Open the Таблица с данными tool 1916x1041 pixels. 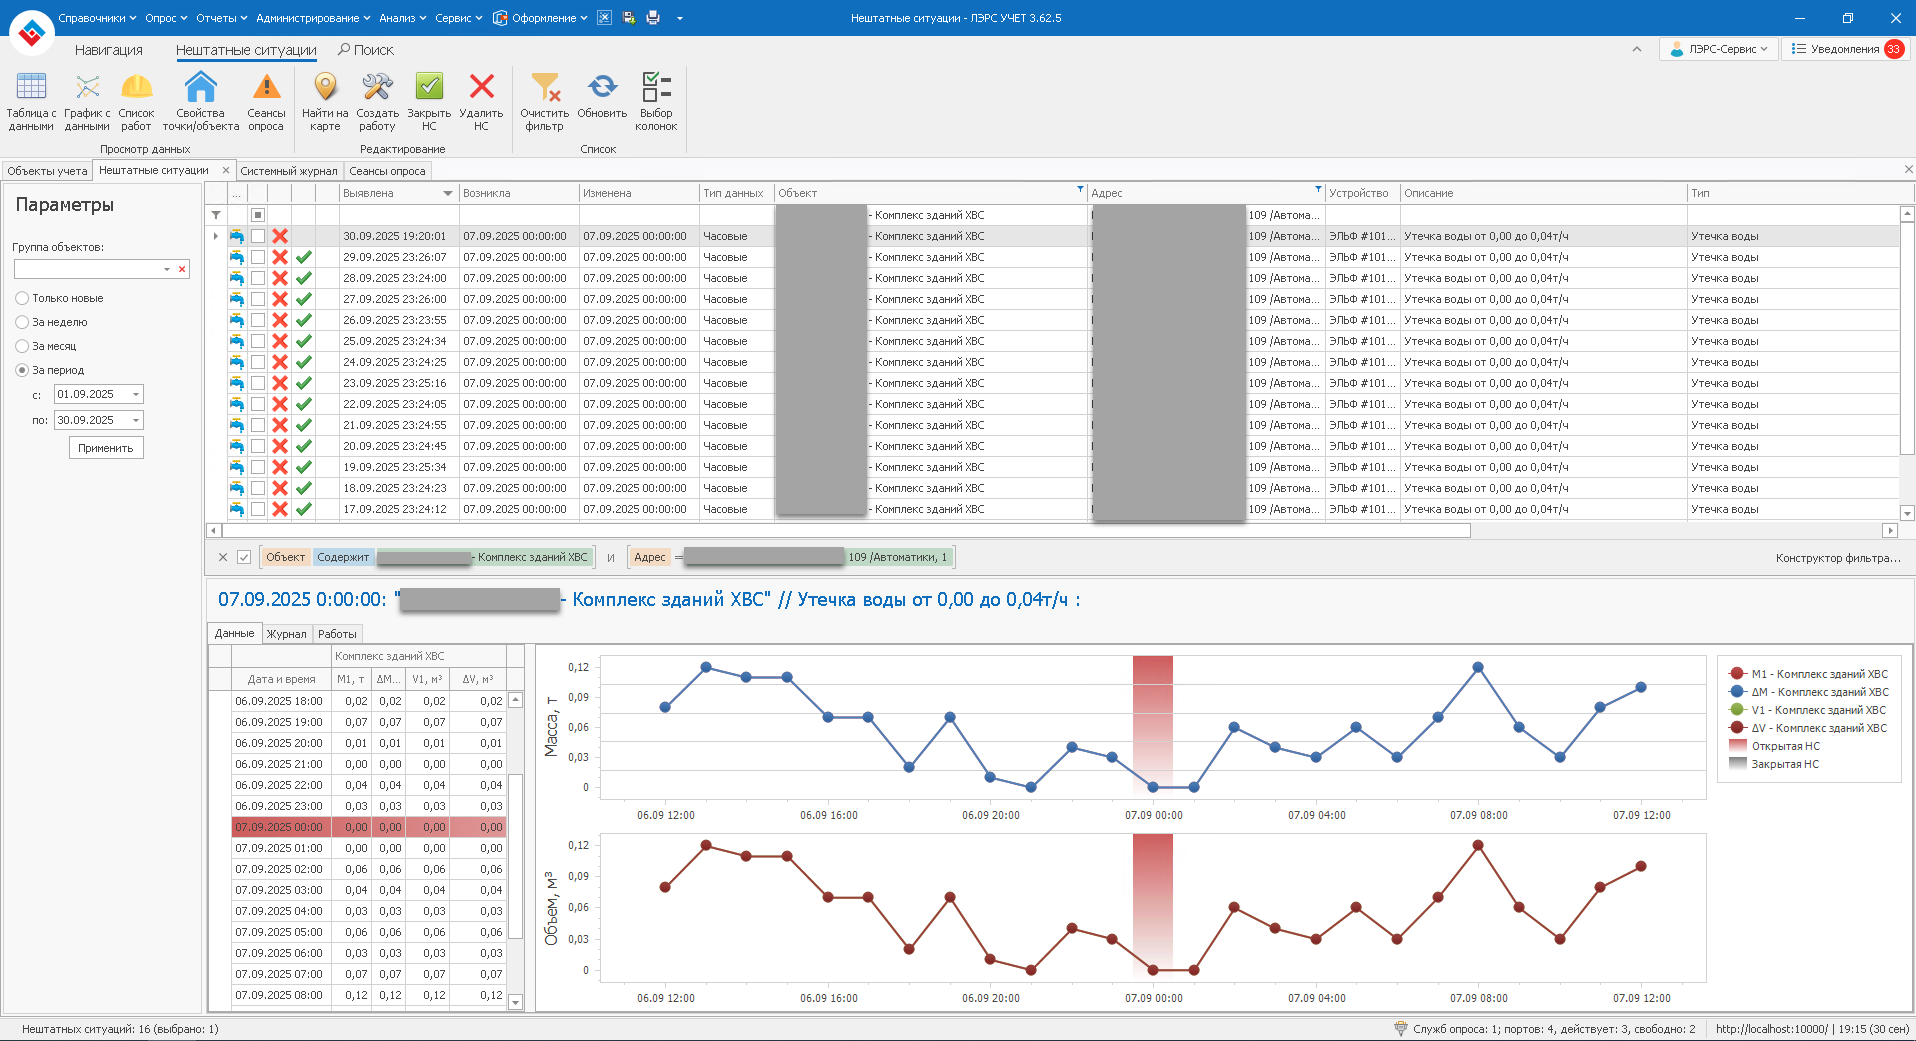point(31,88)
